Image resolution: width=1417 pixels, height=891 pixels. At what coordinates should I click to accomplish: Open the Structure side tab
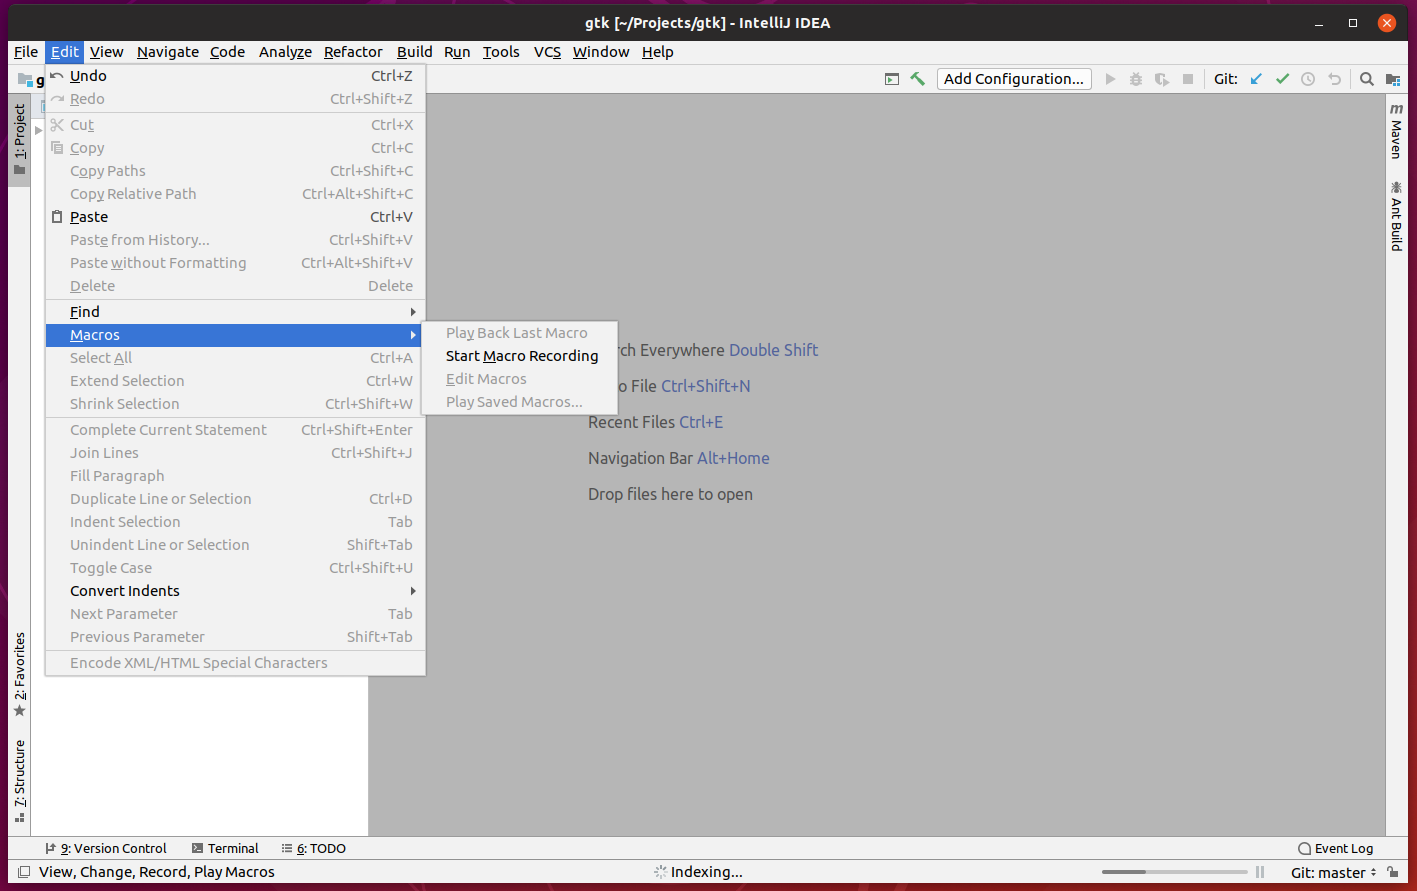coord(19,781)
